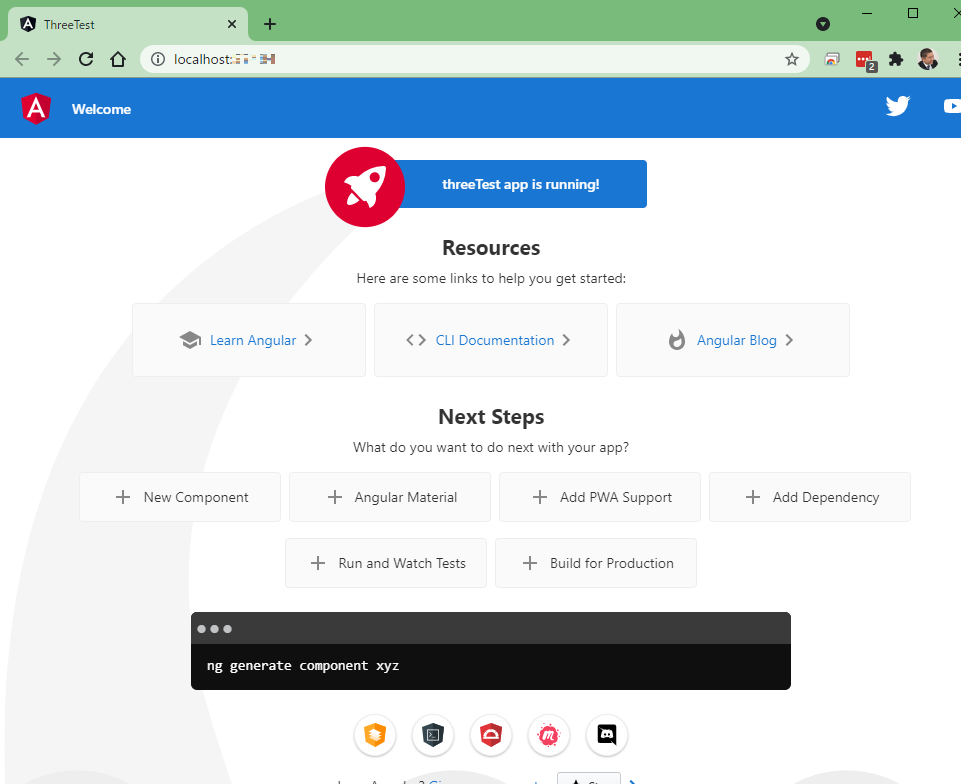View site information icon in address bar

click(x=158, y=59)
